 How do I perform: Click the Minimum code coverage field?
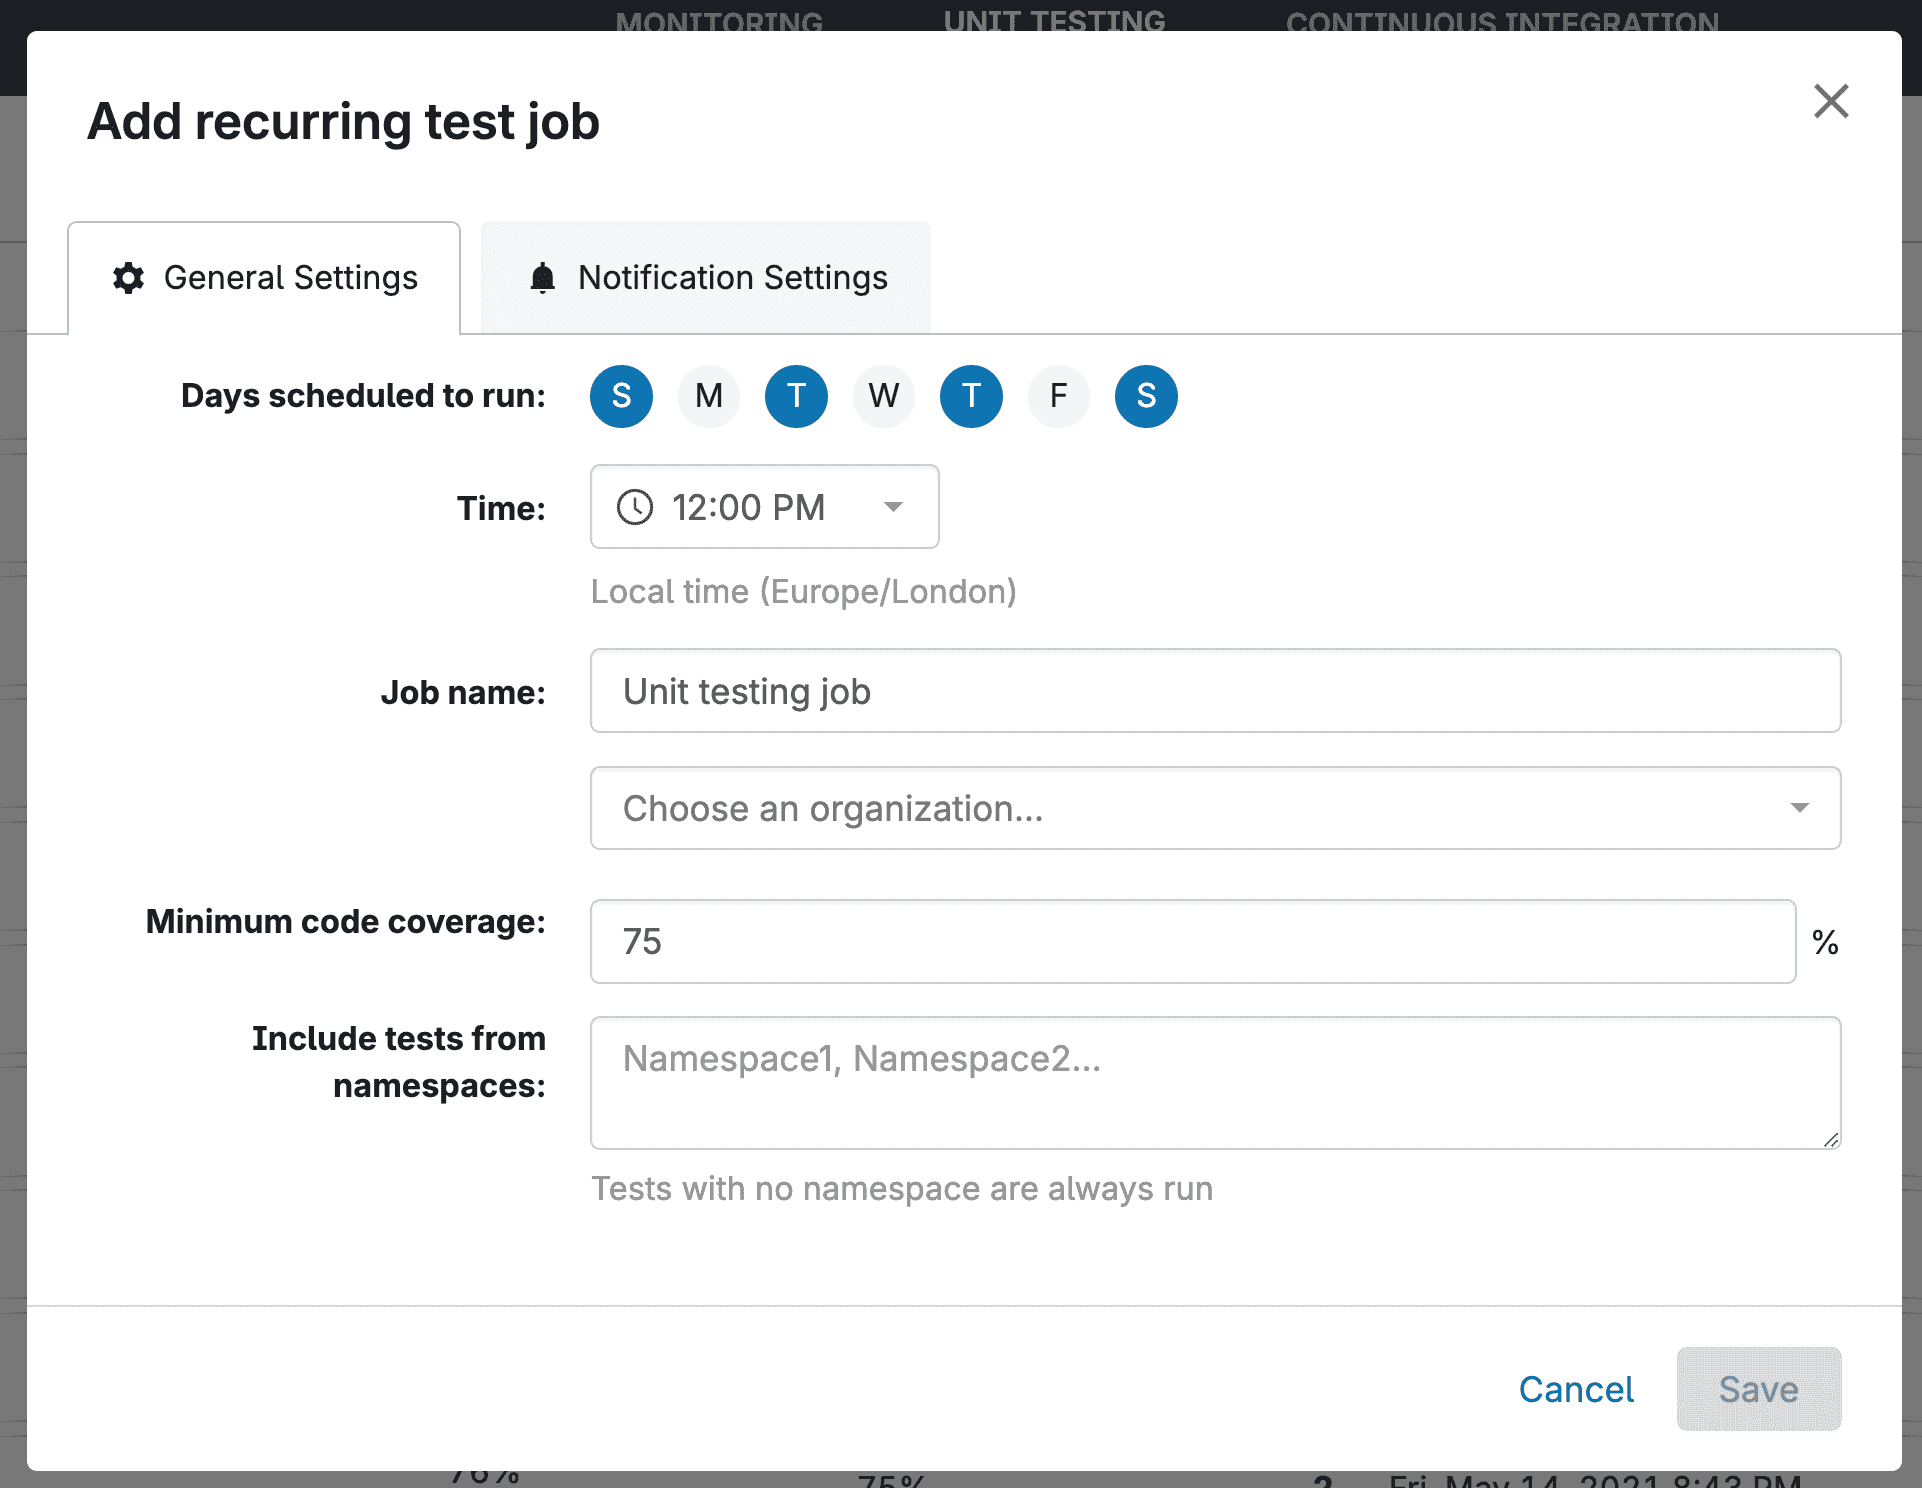click(x=1193, y=941)
